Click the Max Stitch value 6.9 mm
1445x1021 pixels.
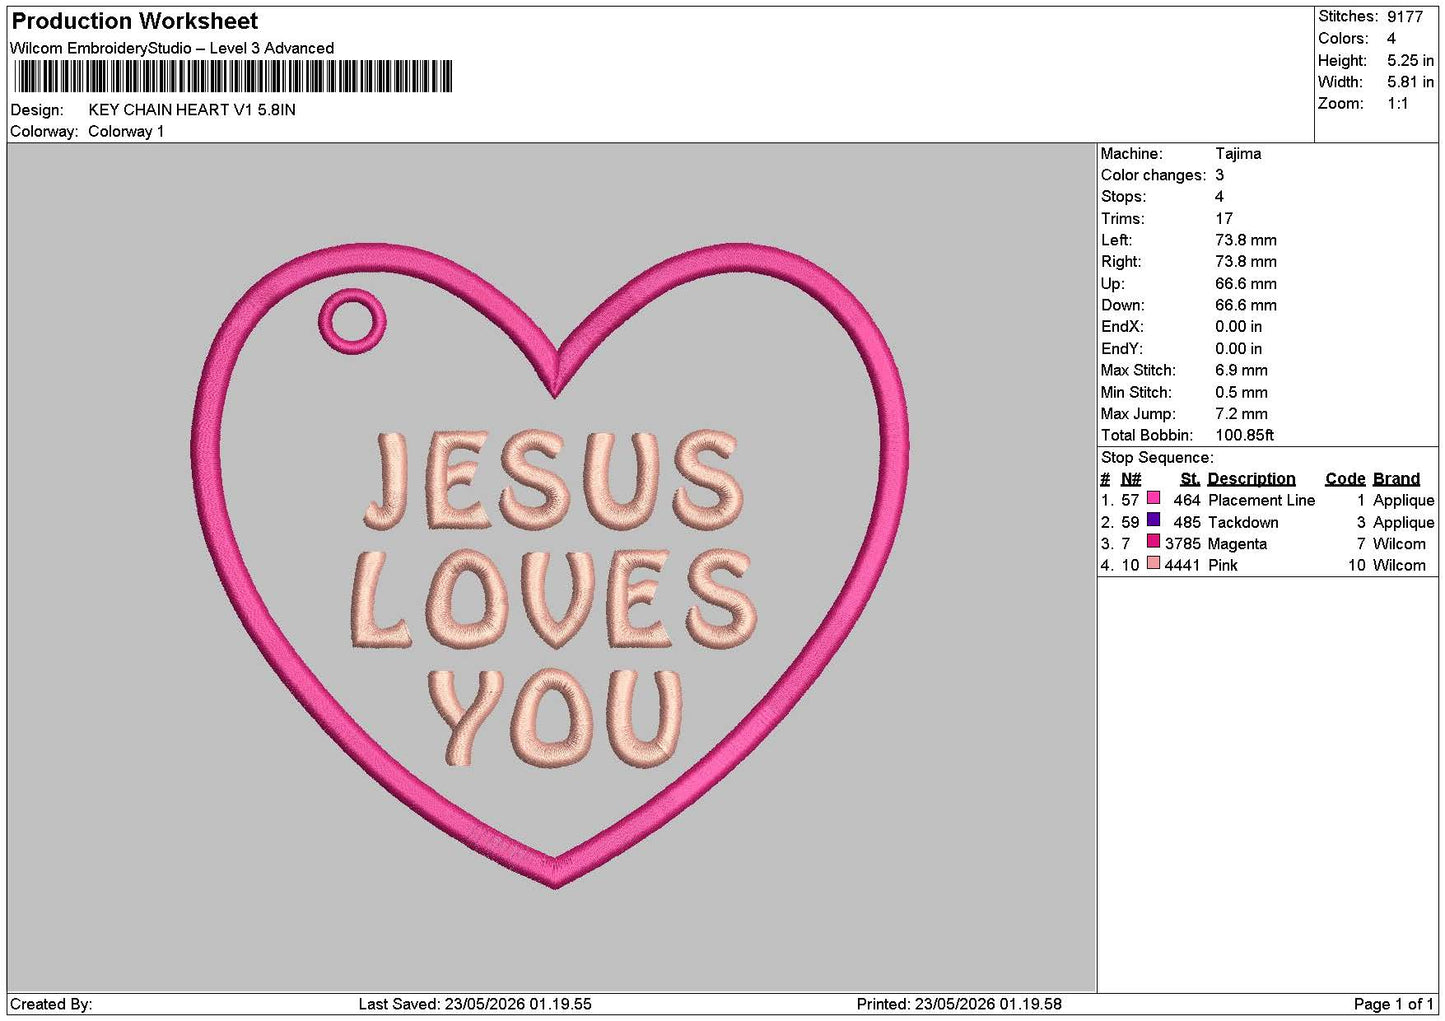click(x=1241, y=371)
